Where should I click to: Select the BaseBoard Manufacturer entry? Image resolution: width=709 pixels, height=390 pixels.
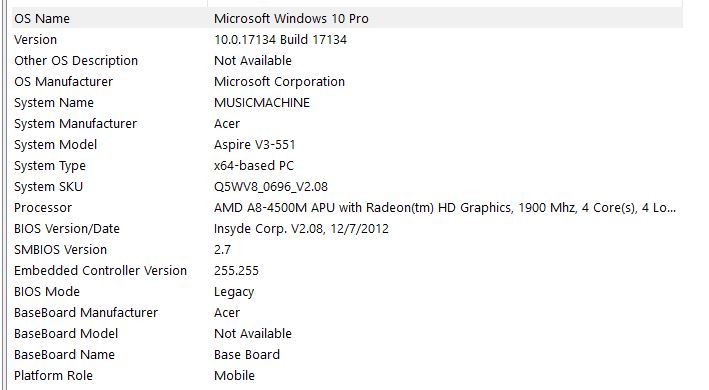(347, 313)
